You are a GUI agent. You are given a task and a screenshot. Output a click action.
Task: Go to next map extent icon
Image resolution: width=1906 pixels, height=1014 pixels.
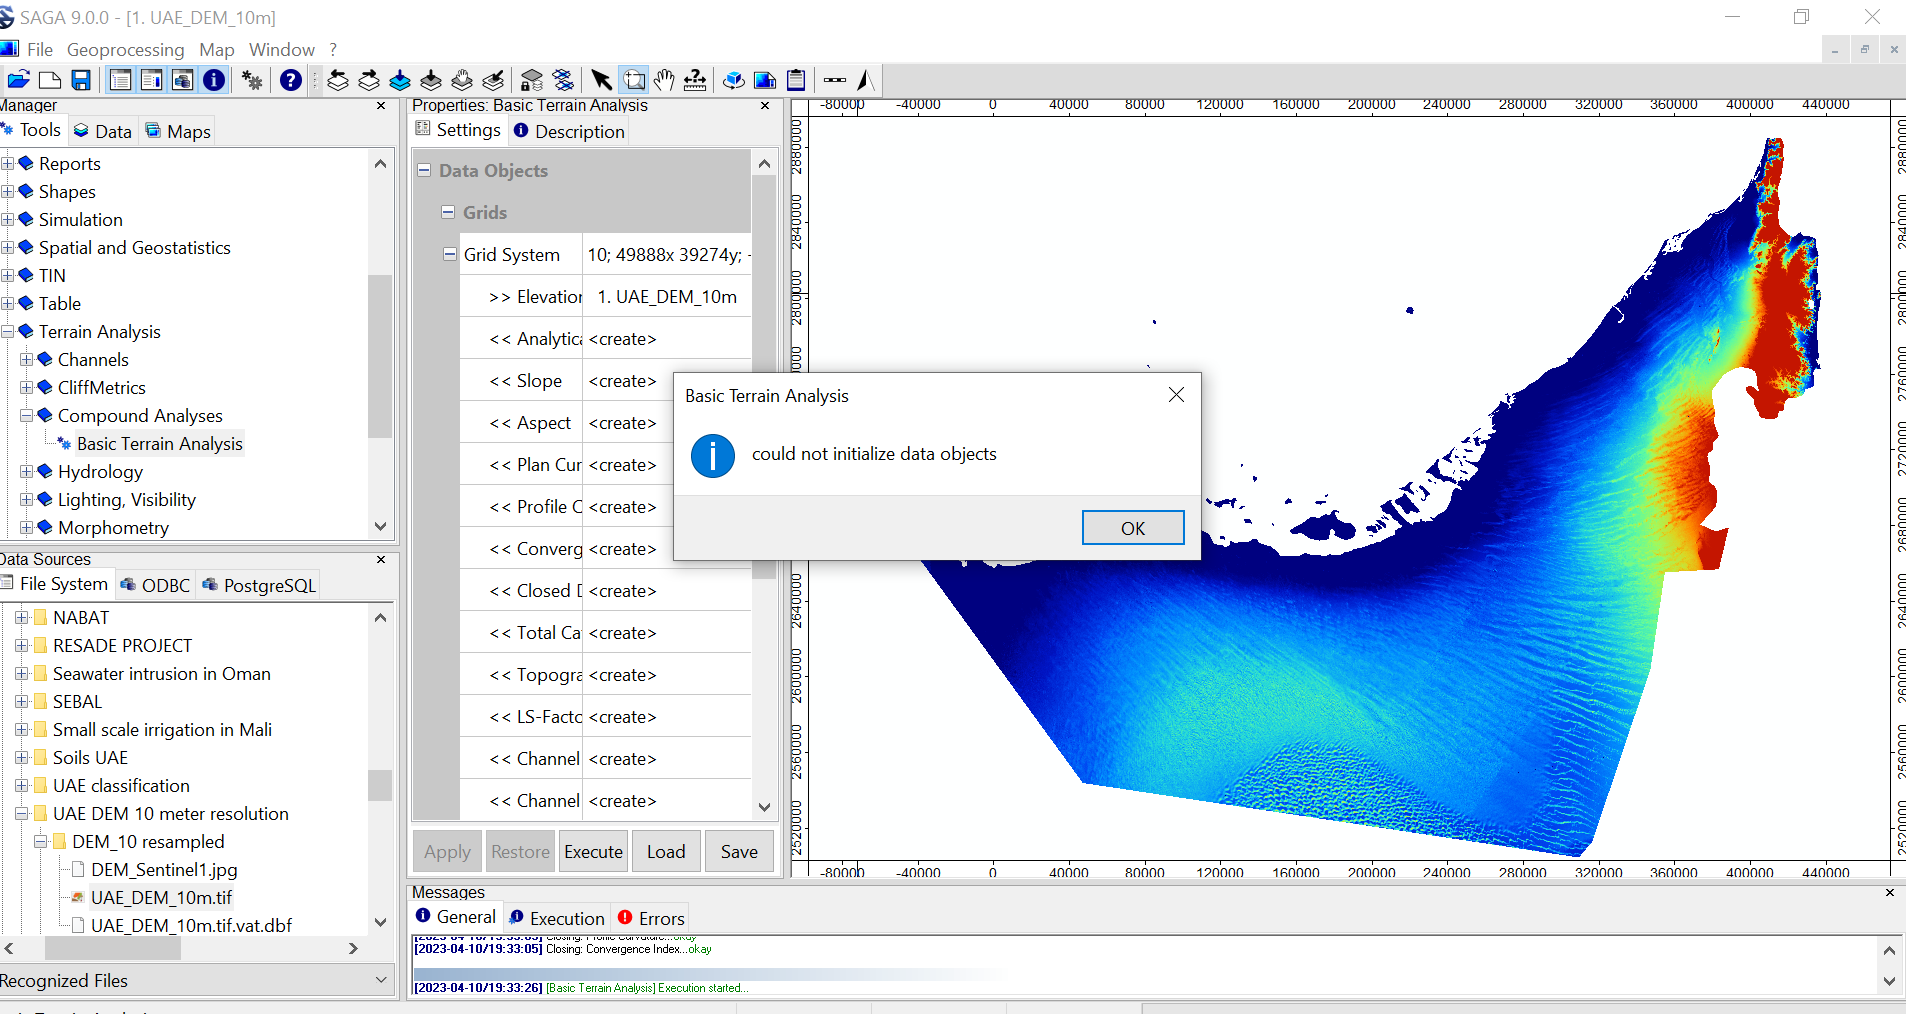(369, 80)
